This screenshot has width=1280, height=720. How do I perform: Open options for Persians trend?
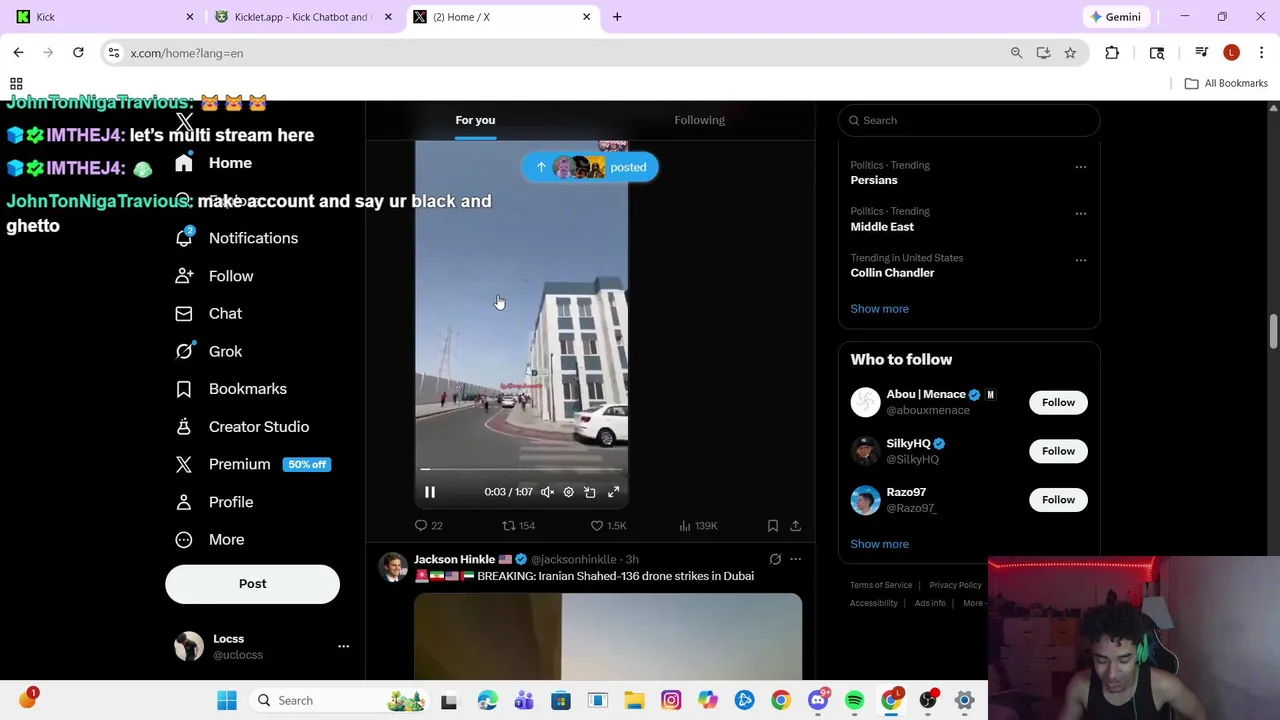point(1081,167)
